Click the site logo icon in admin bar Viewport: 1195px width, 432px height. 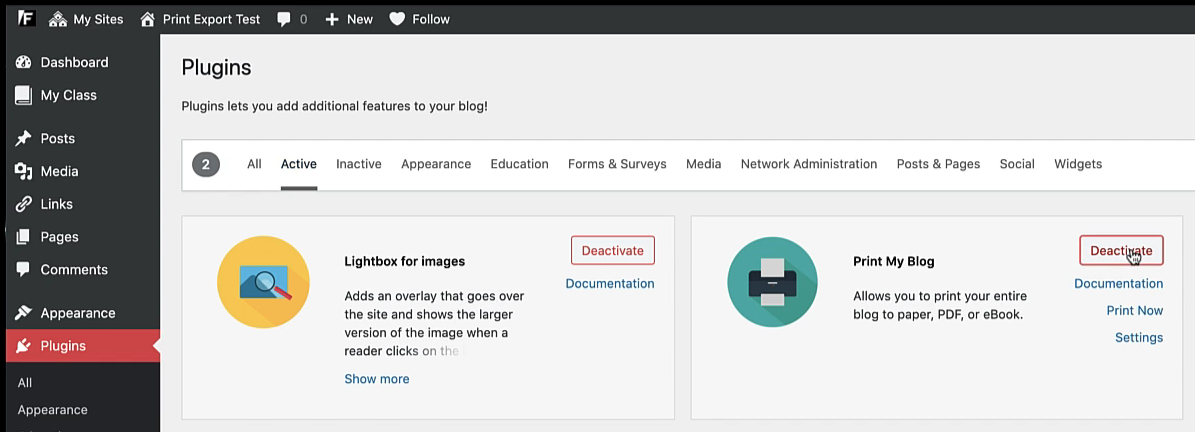pos(27,18)
